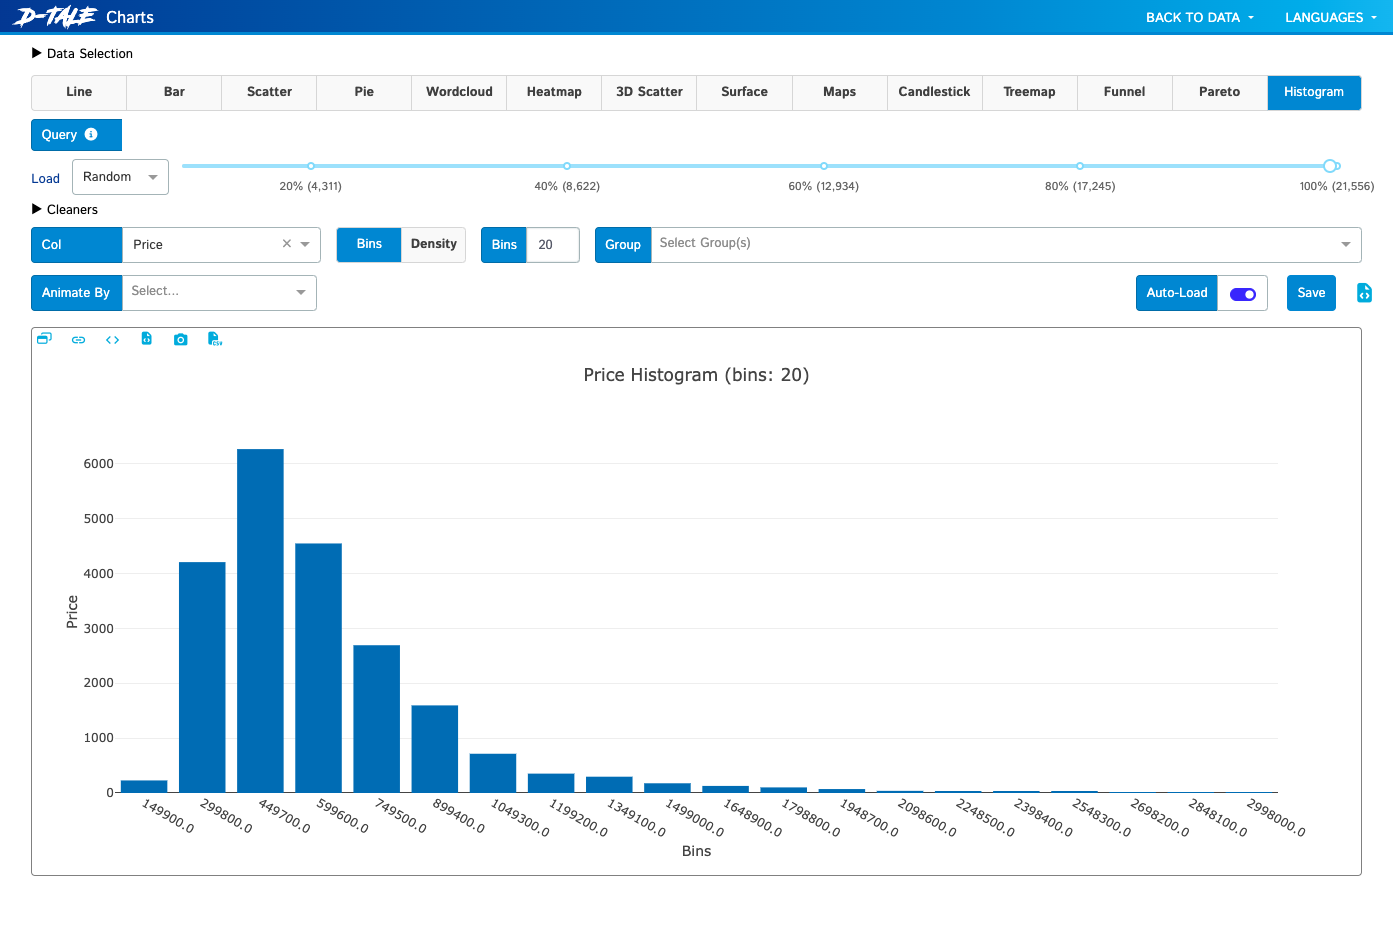Toggle the Auto-Load switch
Viewport: 1393px width, 929px height.
(x=1243, y=294)
